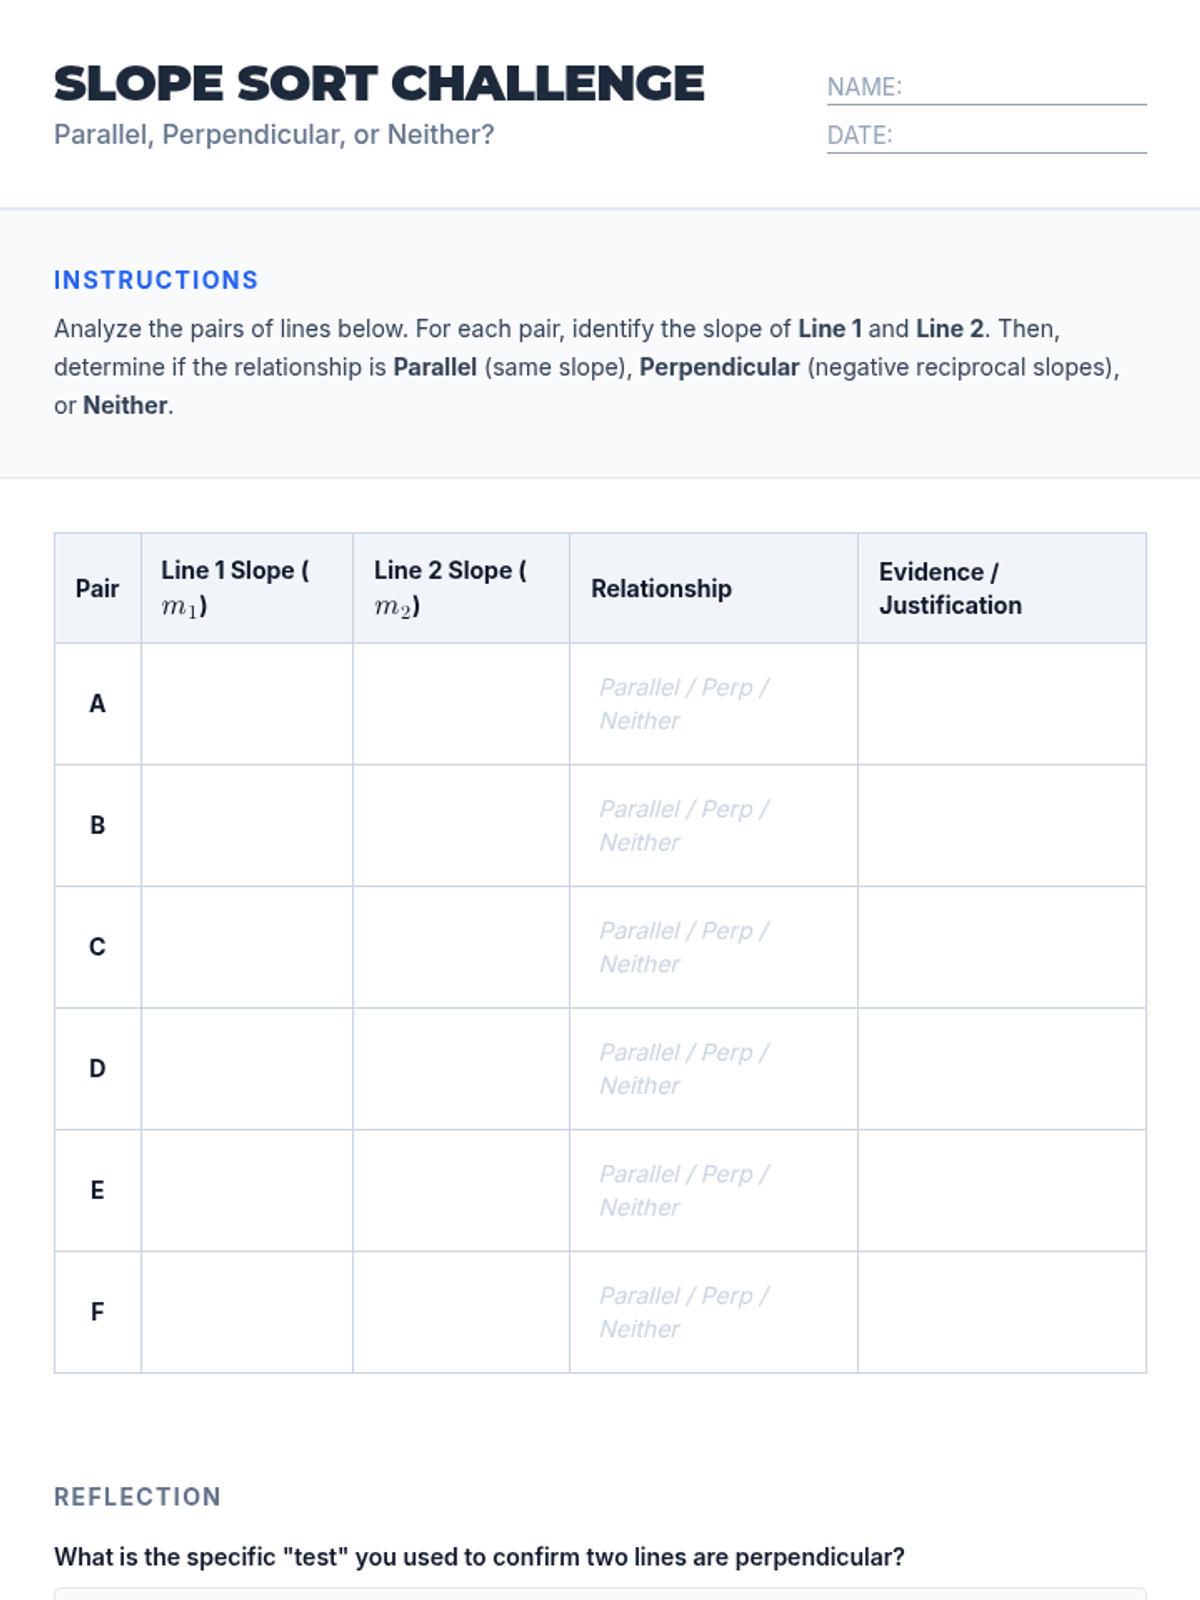1200x1600 pixels.
Task: Click Line 2 Slope cell for Pair C
Action: click(x=461, y=947)
